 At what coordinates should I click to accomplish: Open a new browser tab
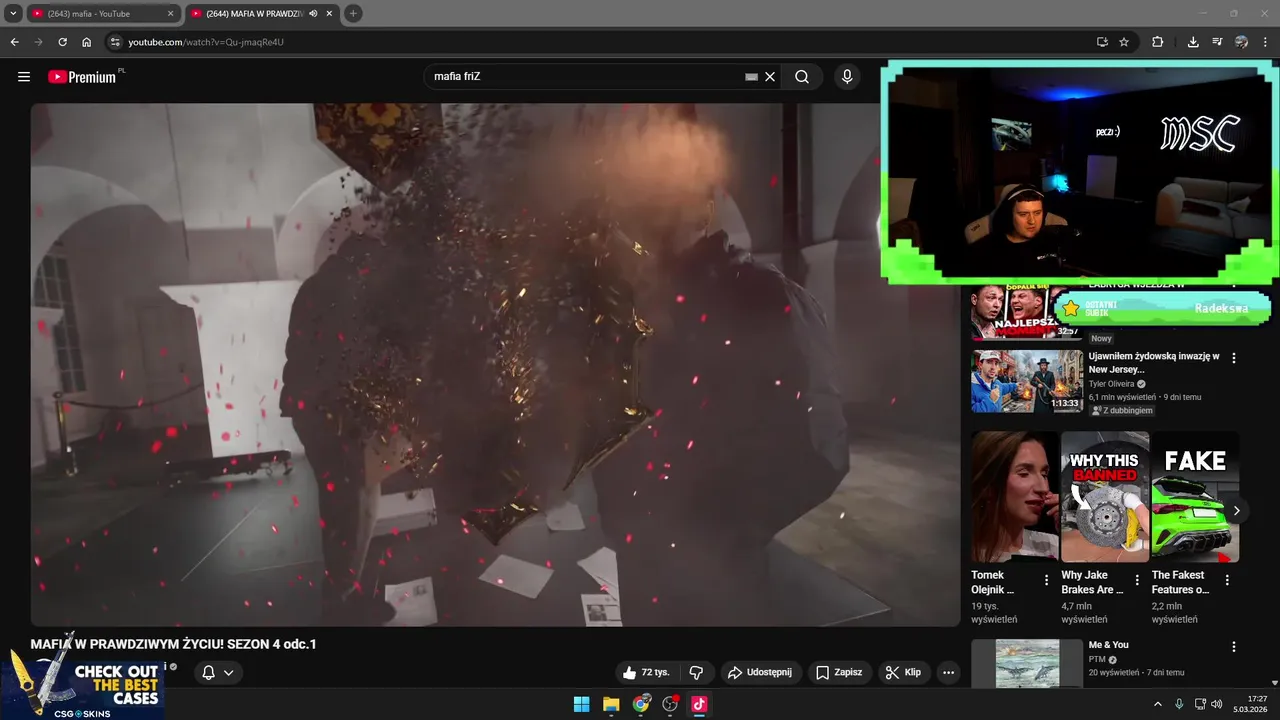tap(353, 14)
